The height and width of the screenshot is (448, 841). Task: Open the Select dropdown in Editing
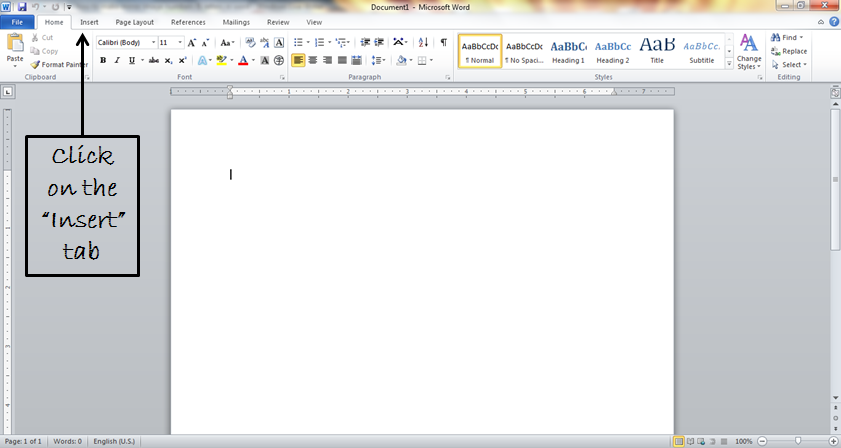pyautogui.click(x=789, y=65)
